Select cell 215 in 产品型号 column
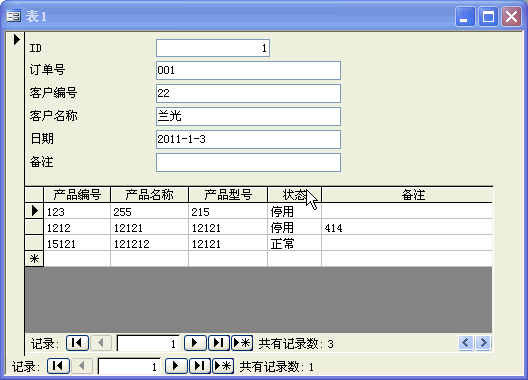Viewport: 528px width, 380px height. 228,212
